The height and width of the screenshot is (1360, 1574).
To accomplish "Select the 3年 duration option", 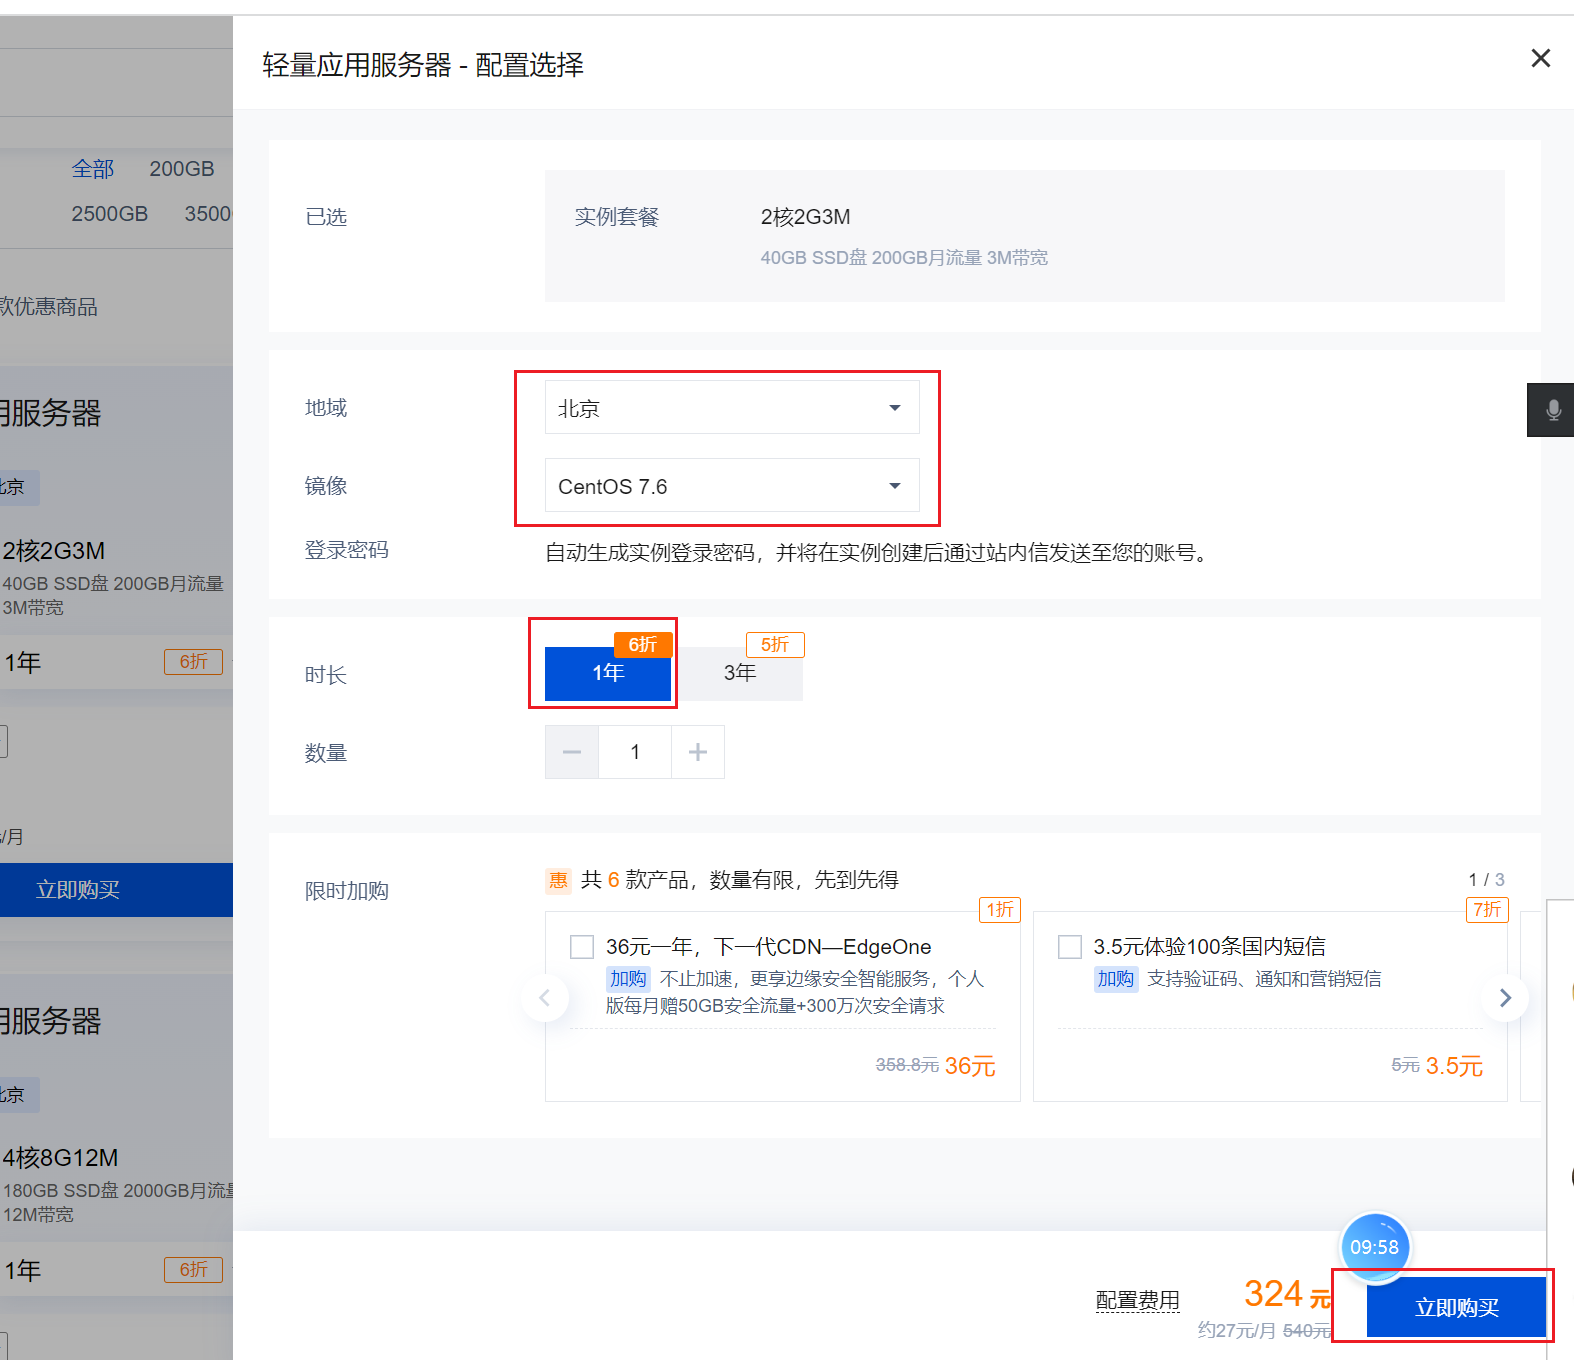I will (x=740, y=673).
